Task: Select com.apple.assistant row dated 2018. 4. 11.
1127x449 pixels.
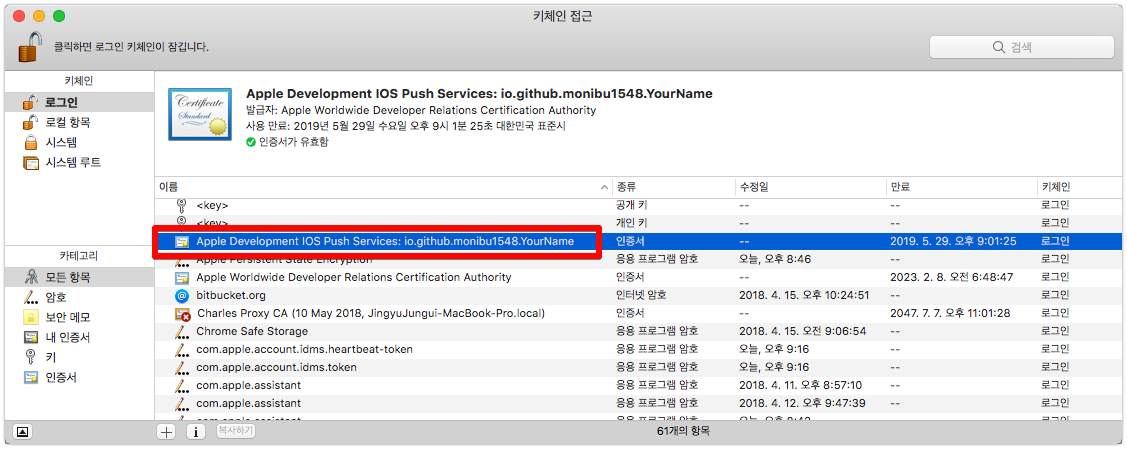Action: tap(640, 385)
